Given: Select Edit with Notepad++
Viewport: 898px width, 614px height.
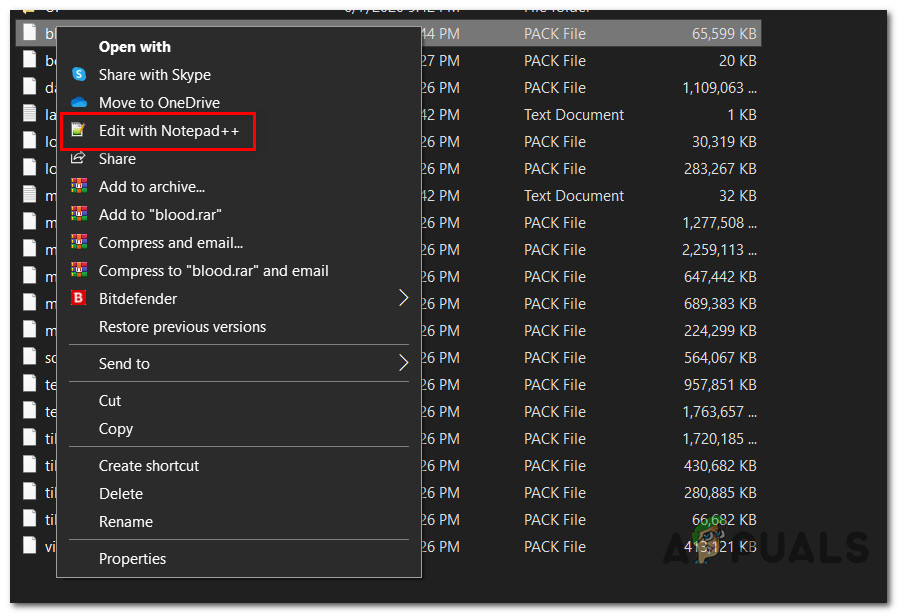Looking at the screenshot, I should [x=168, y=131].
